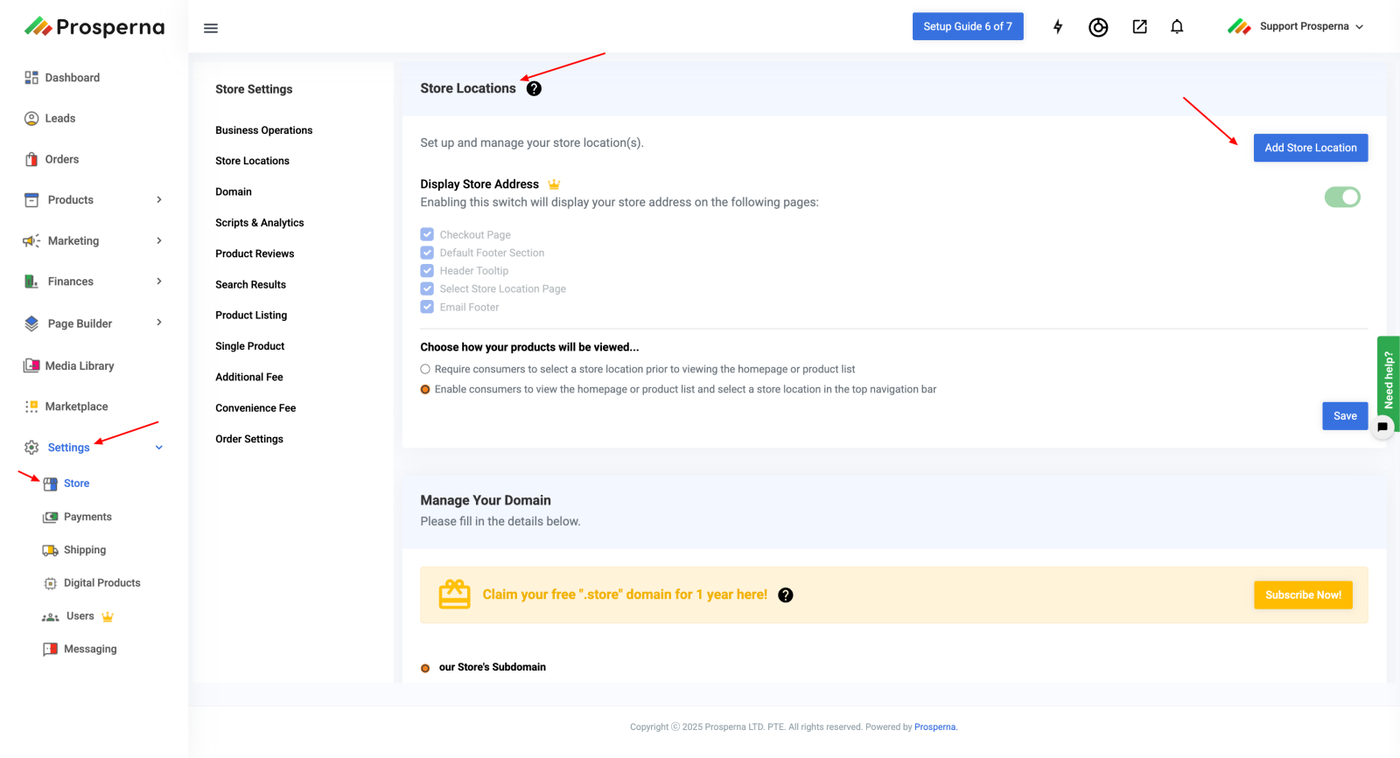1400x758 pixels.
Task: Open Setup Guide 6 of 7
Action: tap(967, 27)
